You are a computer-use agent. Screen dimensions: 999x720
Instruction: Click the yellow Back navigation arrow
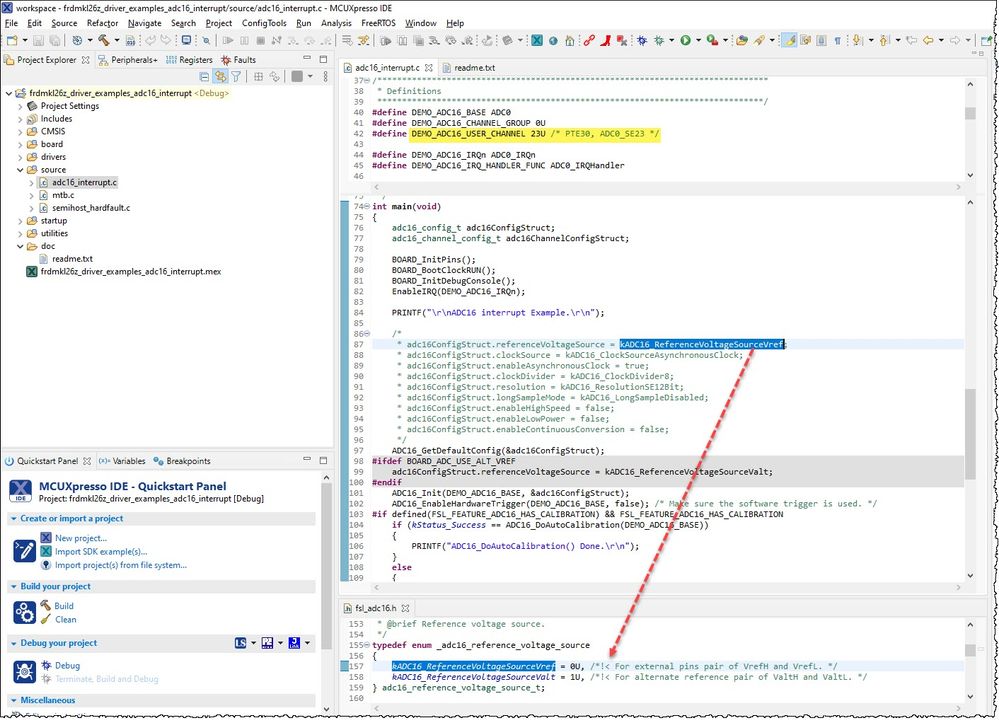pyautogui.click(x=928, y=40)
